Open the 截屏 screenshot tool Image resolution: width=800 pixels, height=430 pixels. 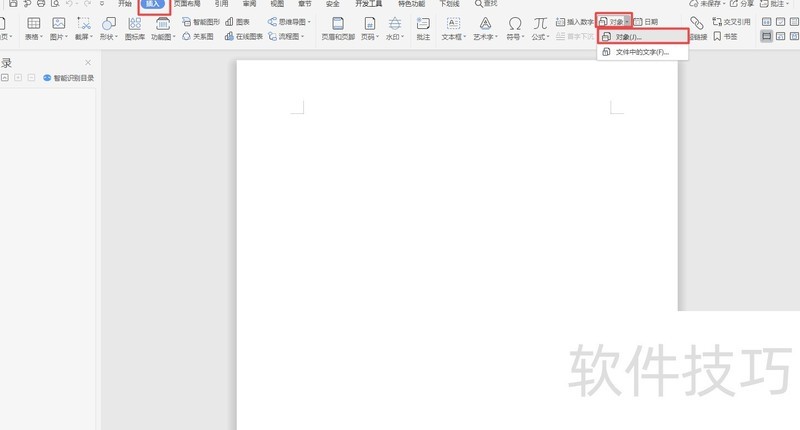point(83,23)
